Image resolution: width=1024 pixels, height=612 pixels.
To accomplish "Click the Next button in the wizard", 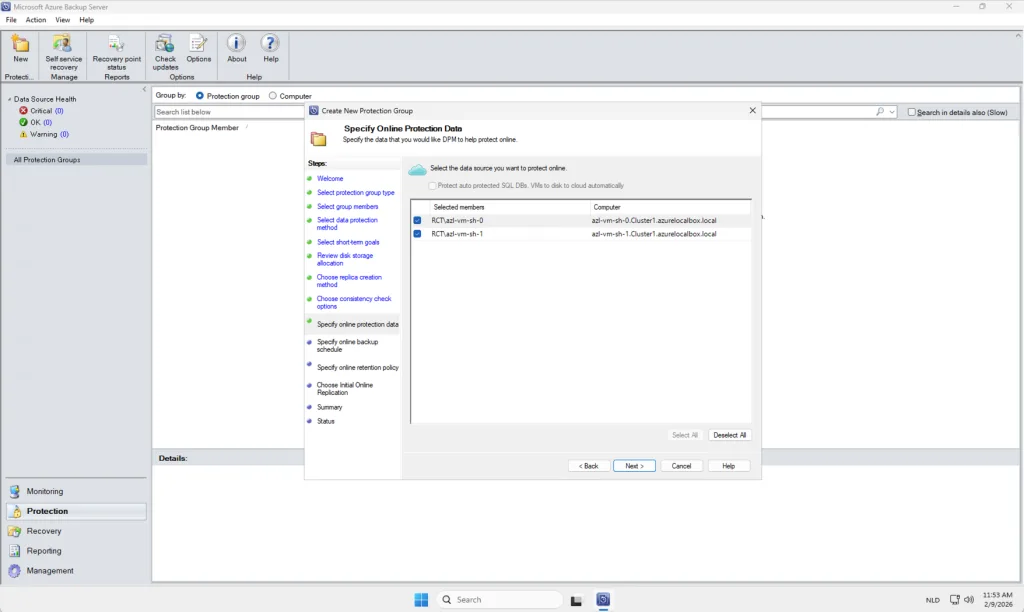I will (634, 466).
